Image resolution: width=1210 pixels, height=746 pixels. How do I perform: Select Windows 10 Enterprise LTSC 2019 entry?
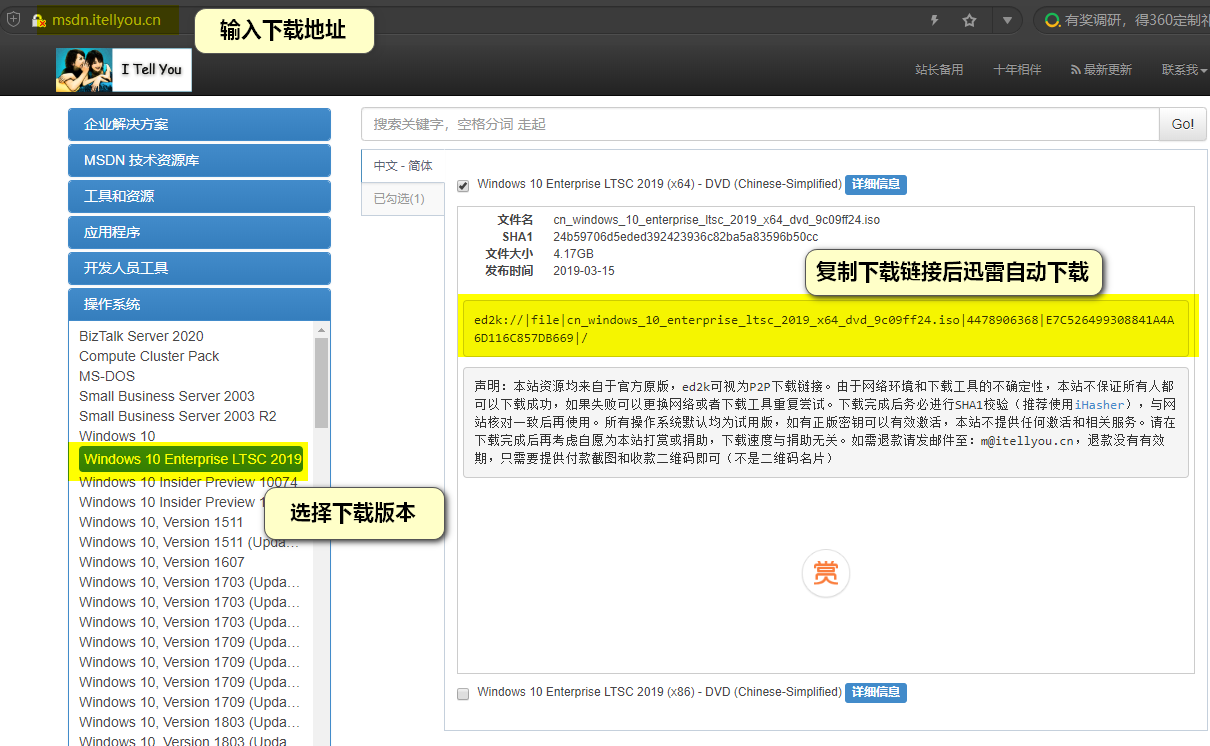coord(192,459)
